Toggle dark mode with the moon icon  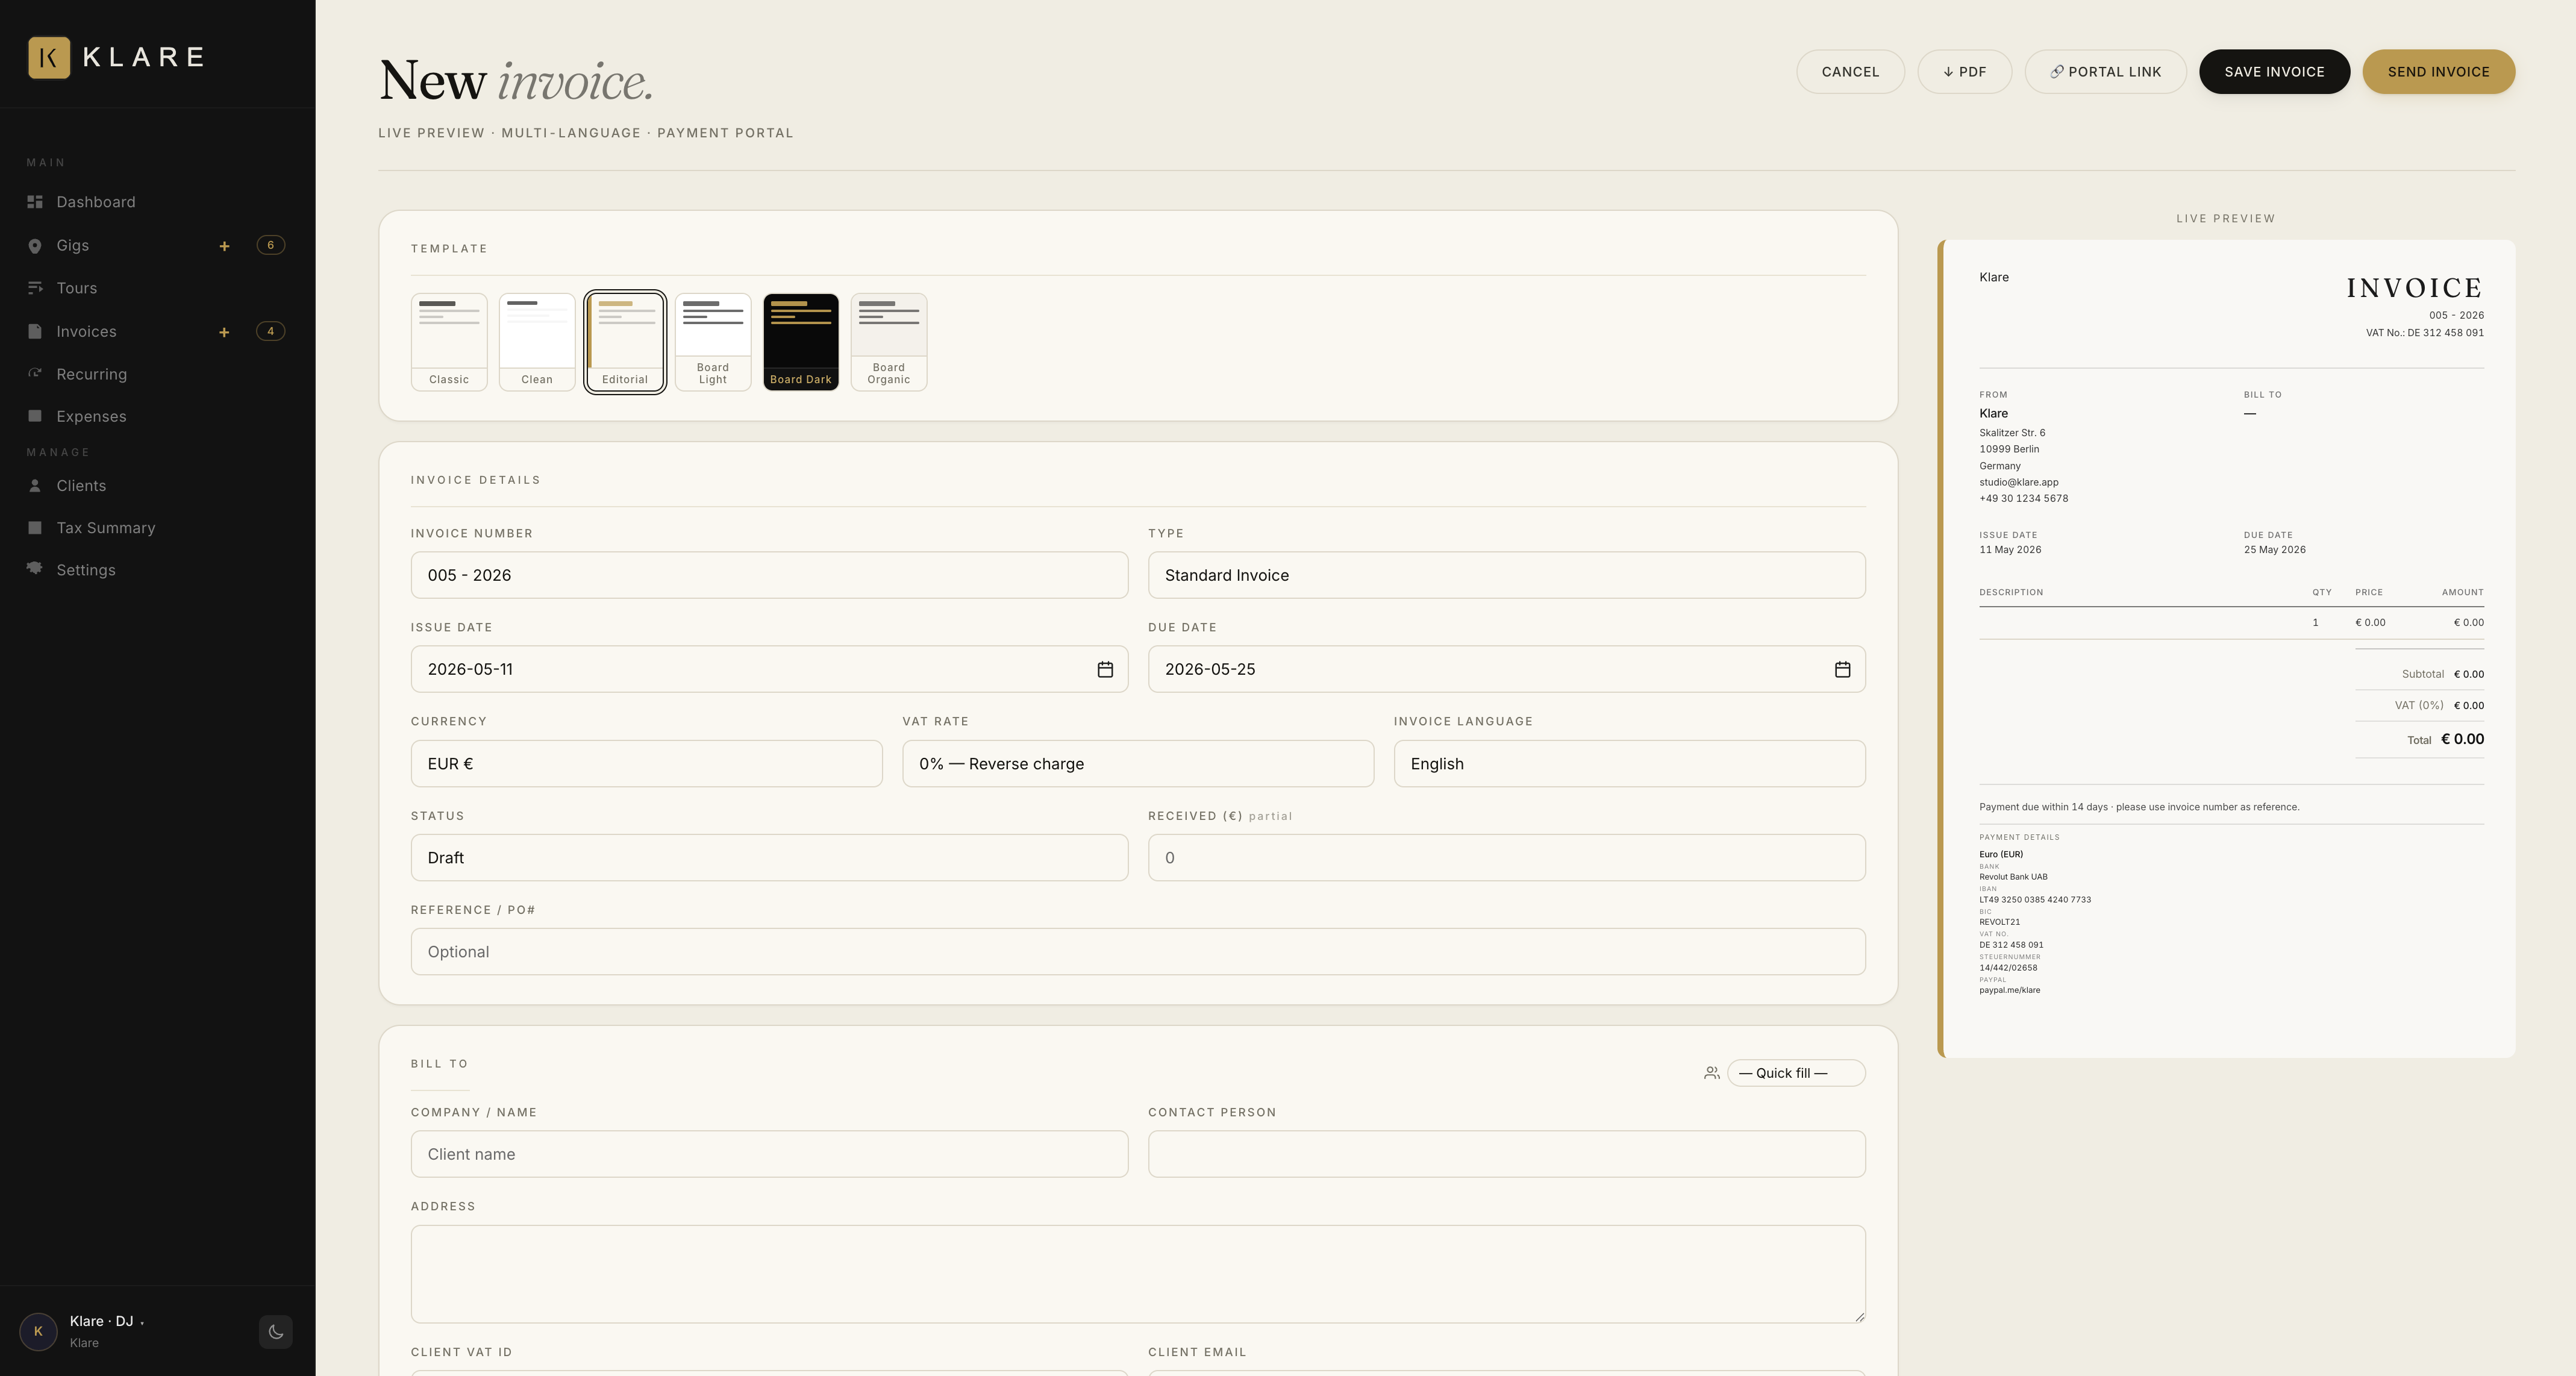[x=276, y=1331]
